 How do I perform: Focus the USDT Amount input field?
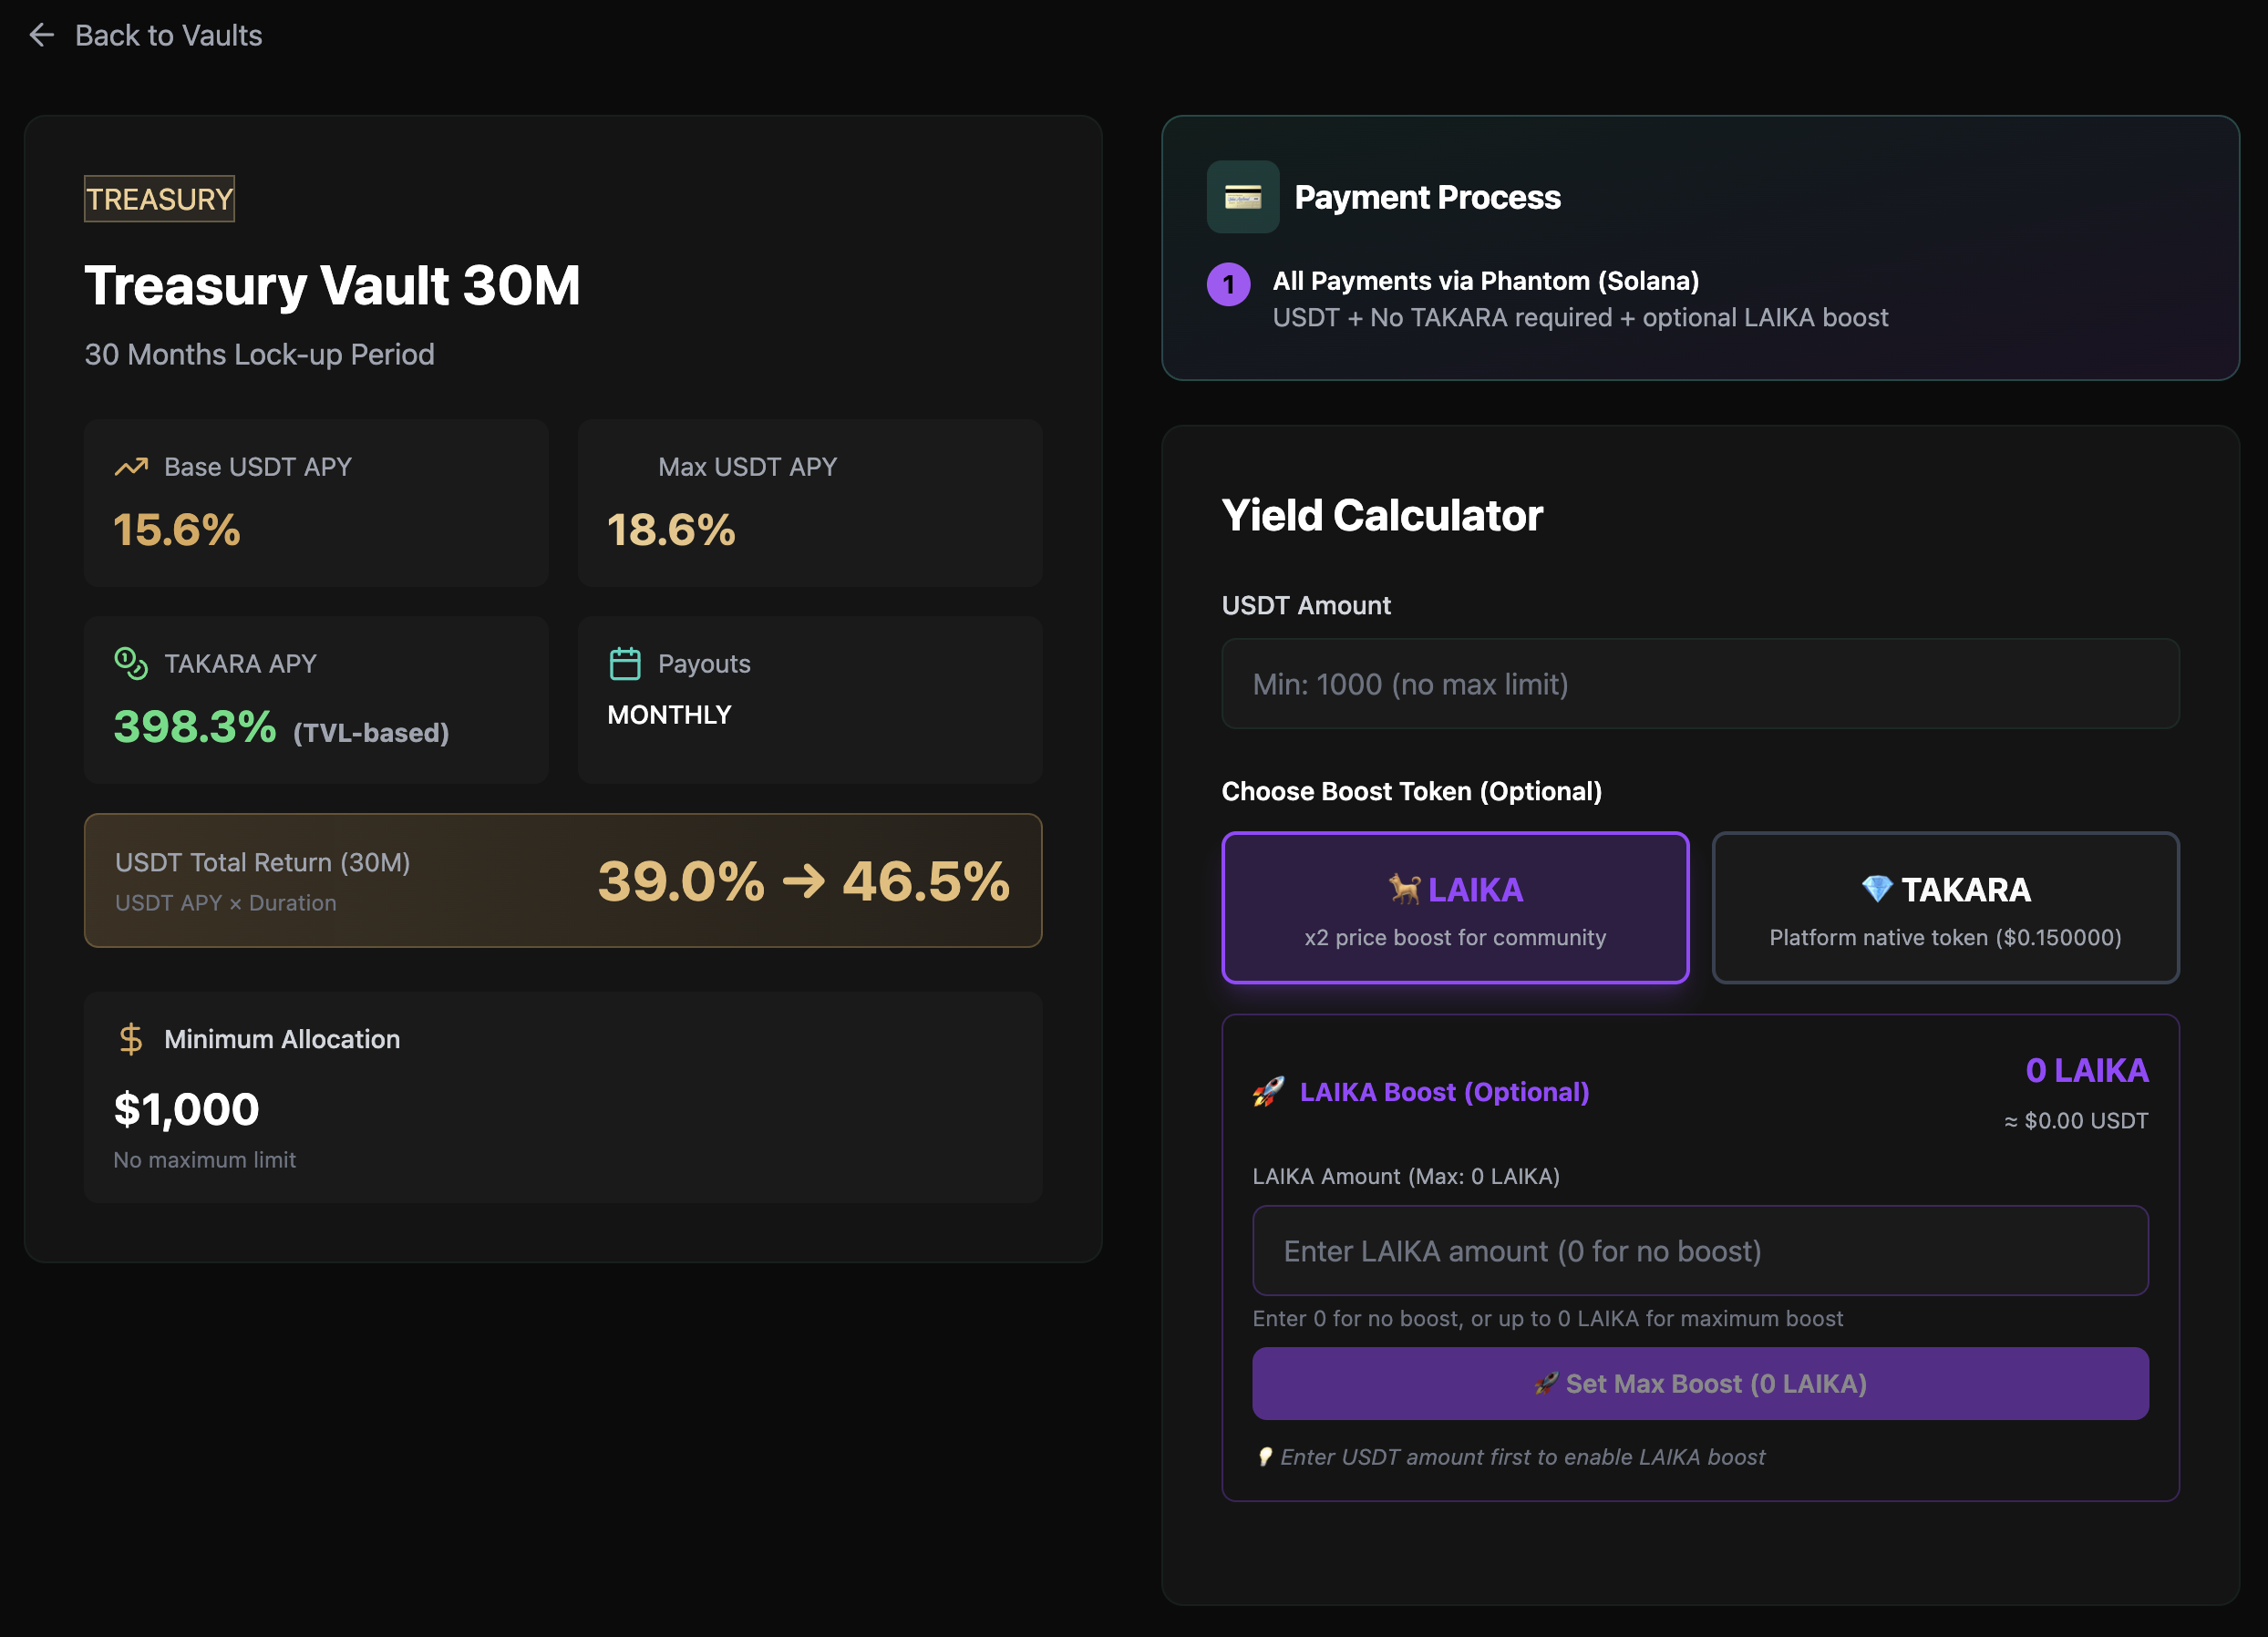point(1700,684)
